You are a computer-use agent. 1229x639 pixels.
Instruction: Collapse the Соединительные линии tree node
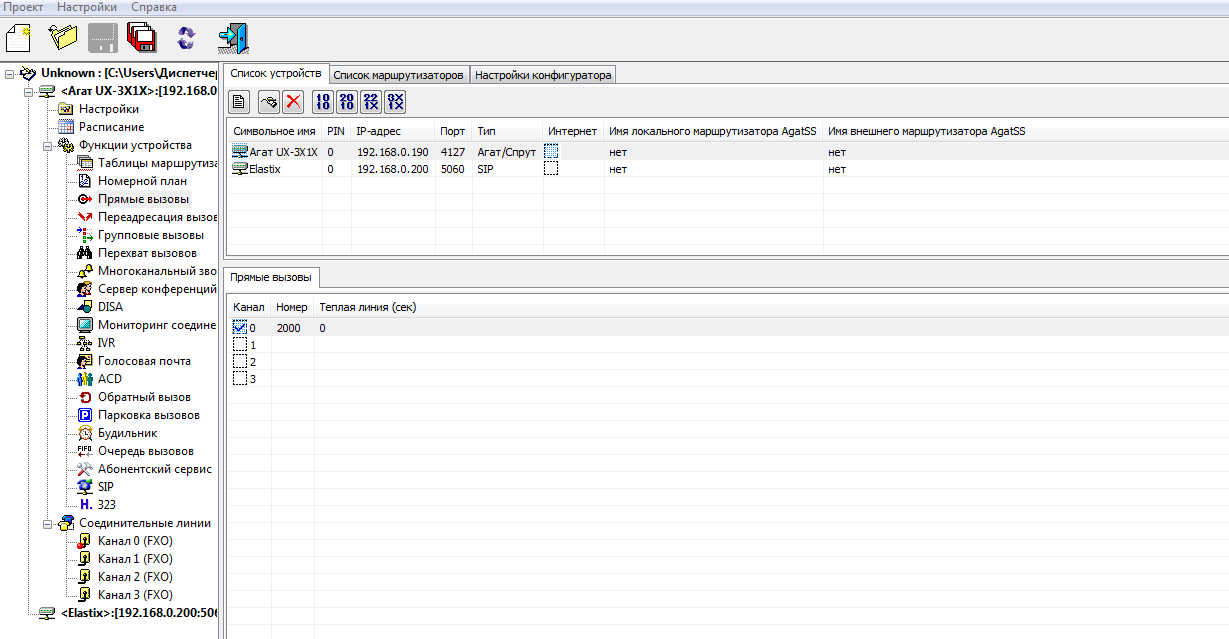(x=47, y=523)
